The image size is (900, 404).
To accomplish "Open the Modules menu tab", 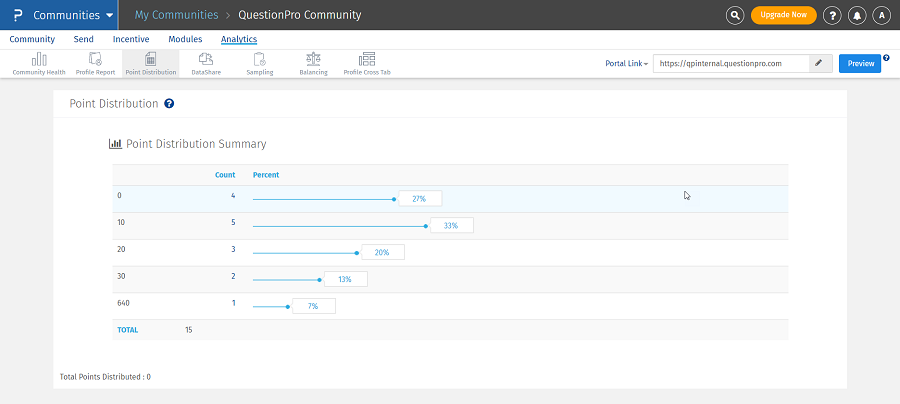I will click(185, 39).
